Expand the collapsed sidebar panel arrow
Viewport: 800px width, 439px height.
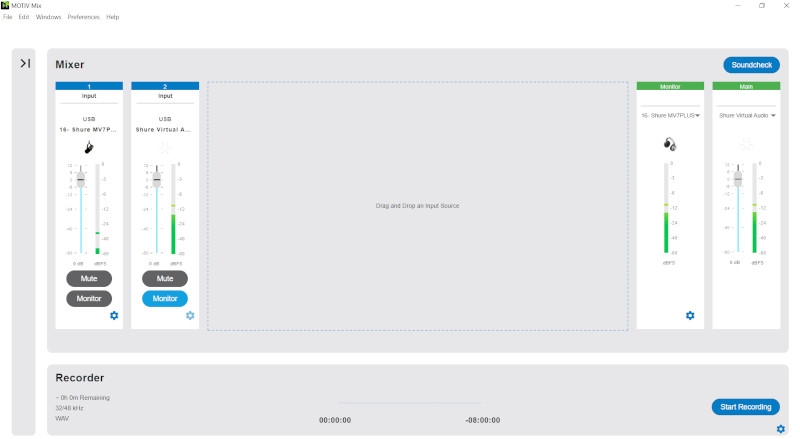tap(25, 63)
